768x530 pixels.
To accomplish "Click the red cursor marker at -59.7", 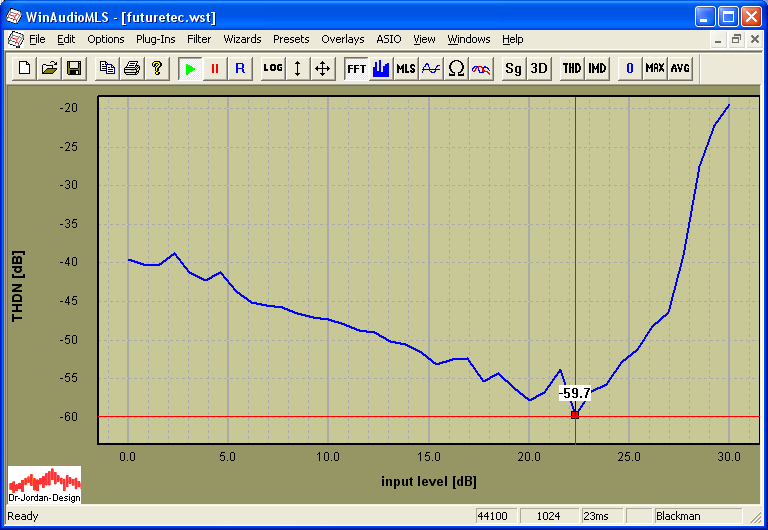I will [x=575, y=414].
